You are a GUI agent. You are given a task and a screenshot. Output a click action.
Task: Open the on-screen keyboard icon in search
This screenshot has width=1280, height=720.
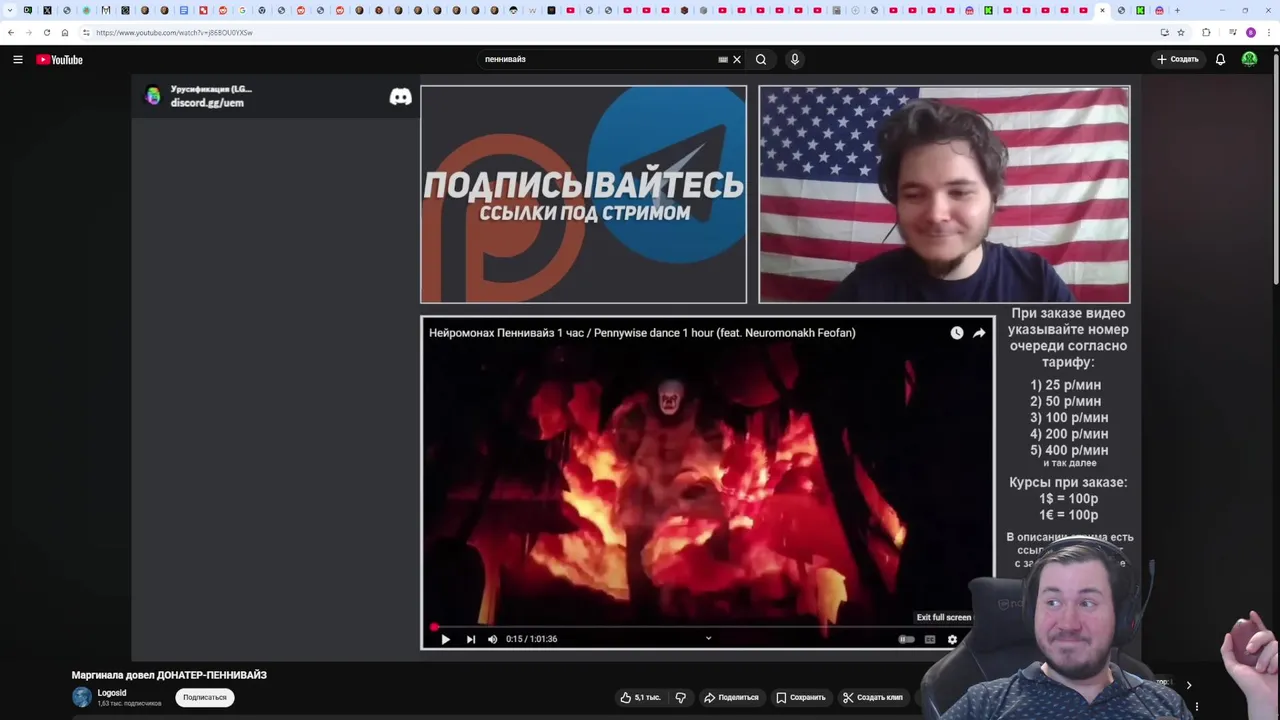tap(723, 59)
